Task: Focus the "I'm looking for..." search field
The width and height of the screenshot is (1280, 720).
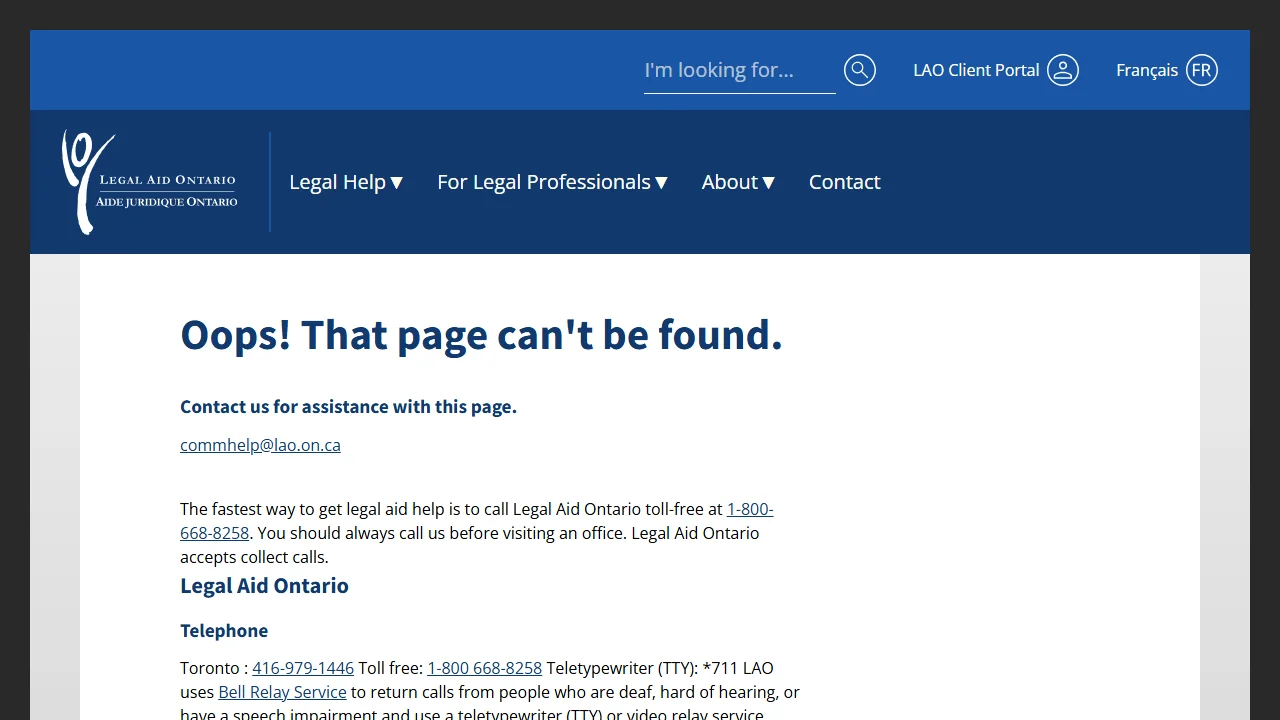Action: coord(739,70)
